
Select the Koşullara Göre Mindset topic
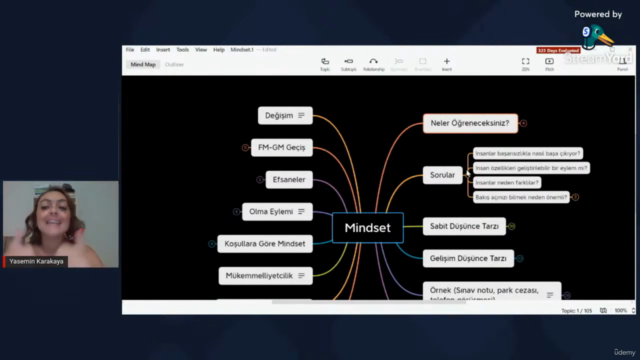point(265,244)
